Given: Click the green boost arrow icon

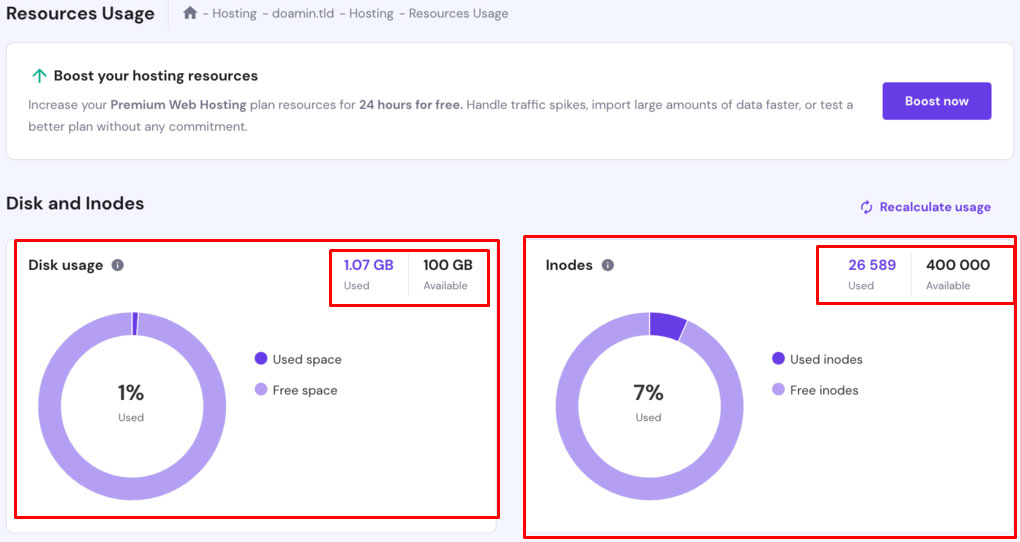Looking at the screenshot, I should pyautogui.click(x=40, y=76).
